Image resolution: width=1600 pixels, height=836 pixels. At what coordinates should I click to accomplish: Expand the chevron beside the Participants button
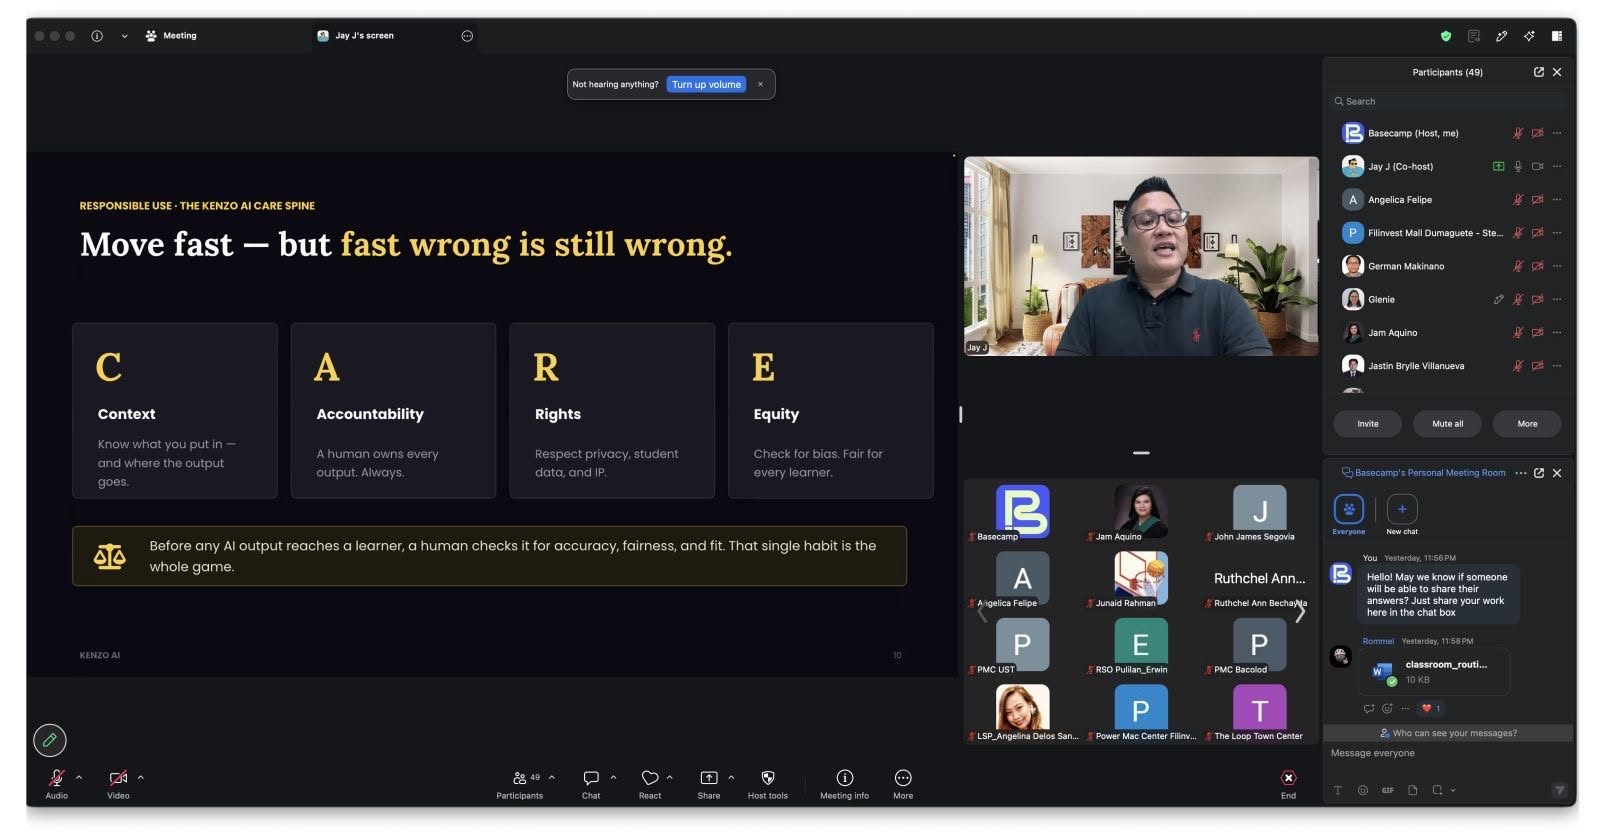(x=552, y=777)
